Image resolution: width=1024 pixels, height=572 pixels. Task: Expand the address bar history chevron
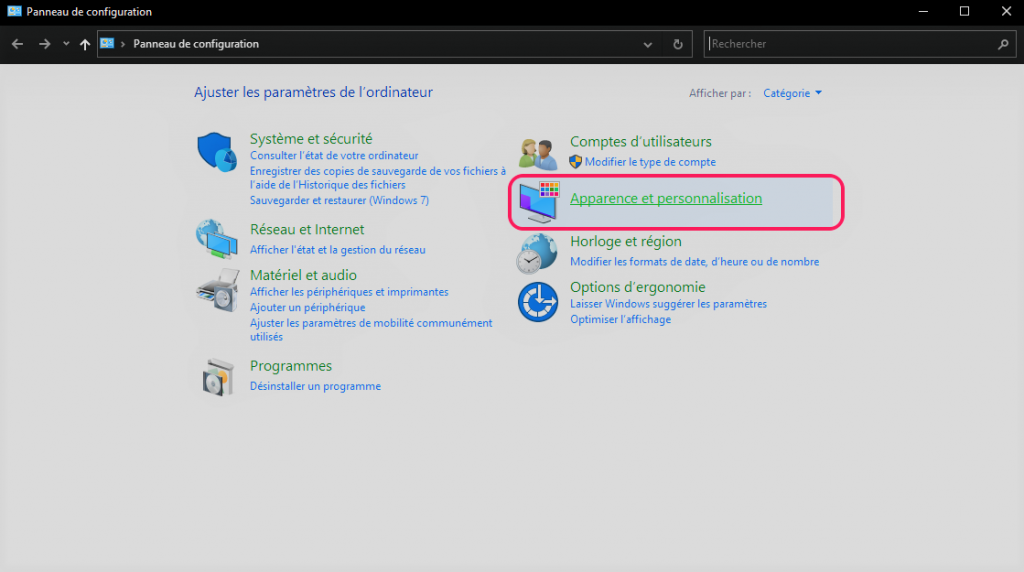[647, 44]
